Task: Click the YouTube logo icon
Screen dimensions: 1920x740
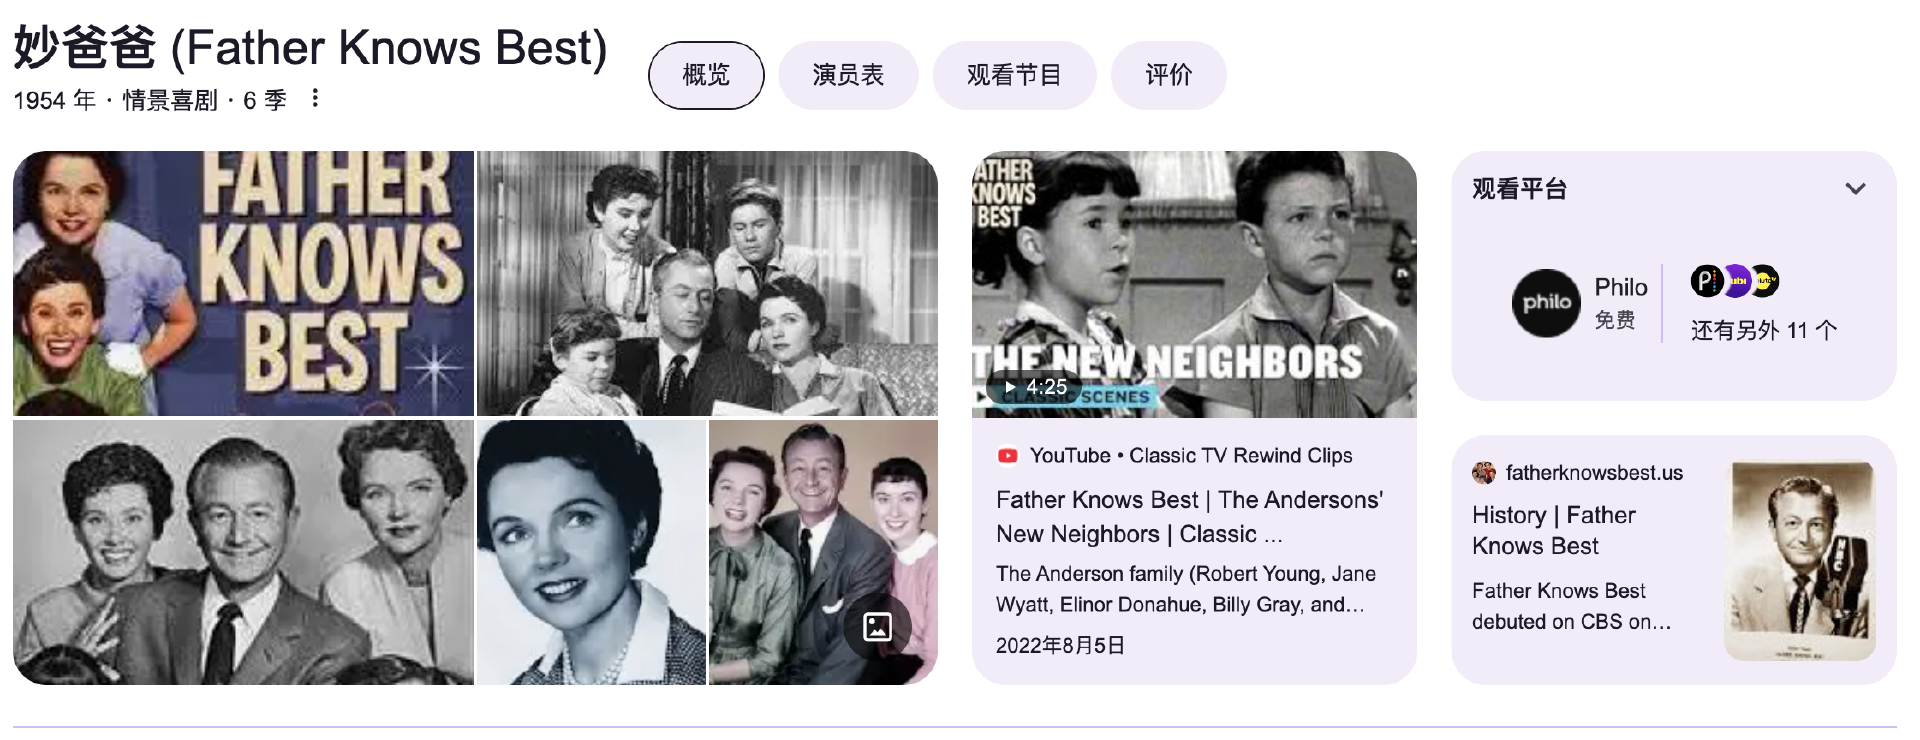Action: coord(1007,456)
